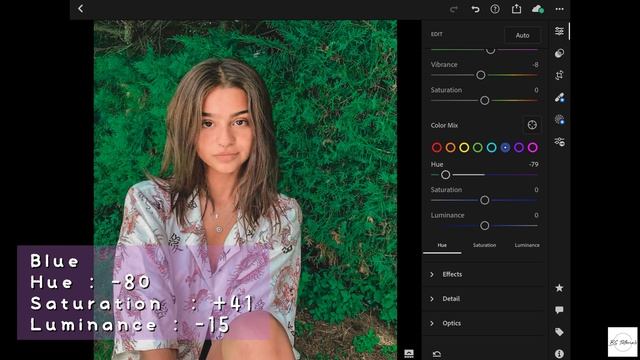Open the Edit sliders panel icon
The height and width of the screenshot is (360, 640).
[x=559, y=31]
